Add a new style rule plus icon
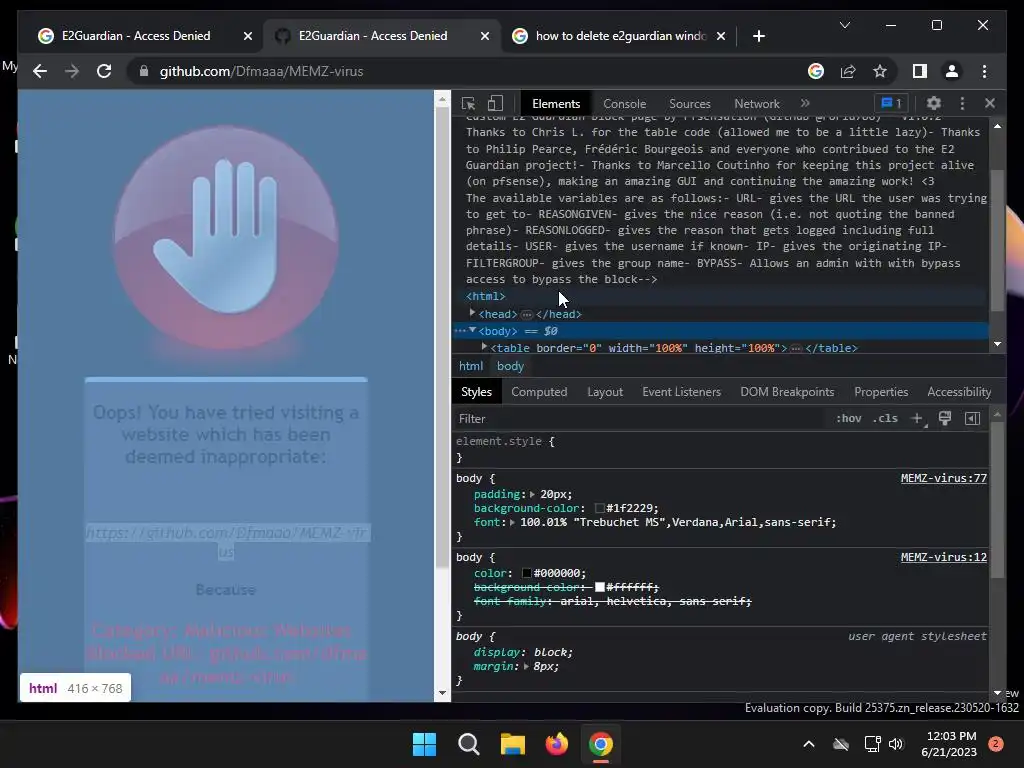Viewport: 1024px width, 768px height. tap(917, 419)
